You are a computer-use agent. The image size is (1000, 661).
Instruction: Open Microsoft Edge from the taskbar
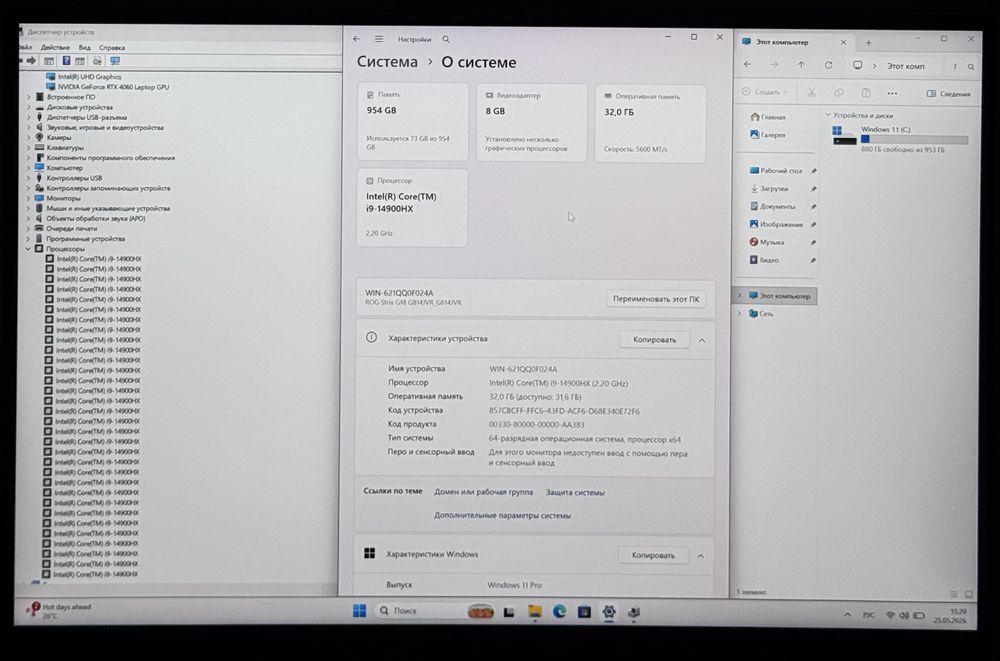(559, 611)
